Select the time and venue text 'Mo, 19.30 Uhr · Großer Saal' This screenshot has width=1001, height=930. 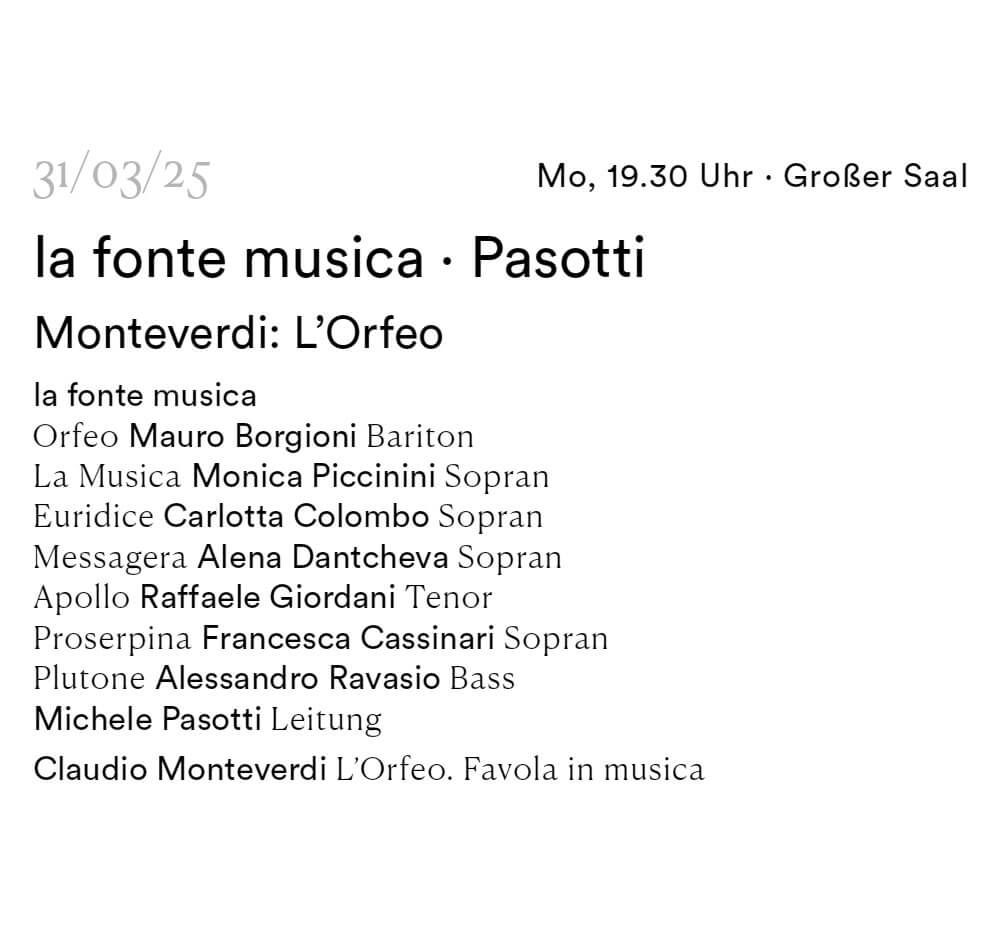pyautogui.click(x=753, y=176)
